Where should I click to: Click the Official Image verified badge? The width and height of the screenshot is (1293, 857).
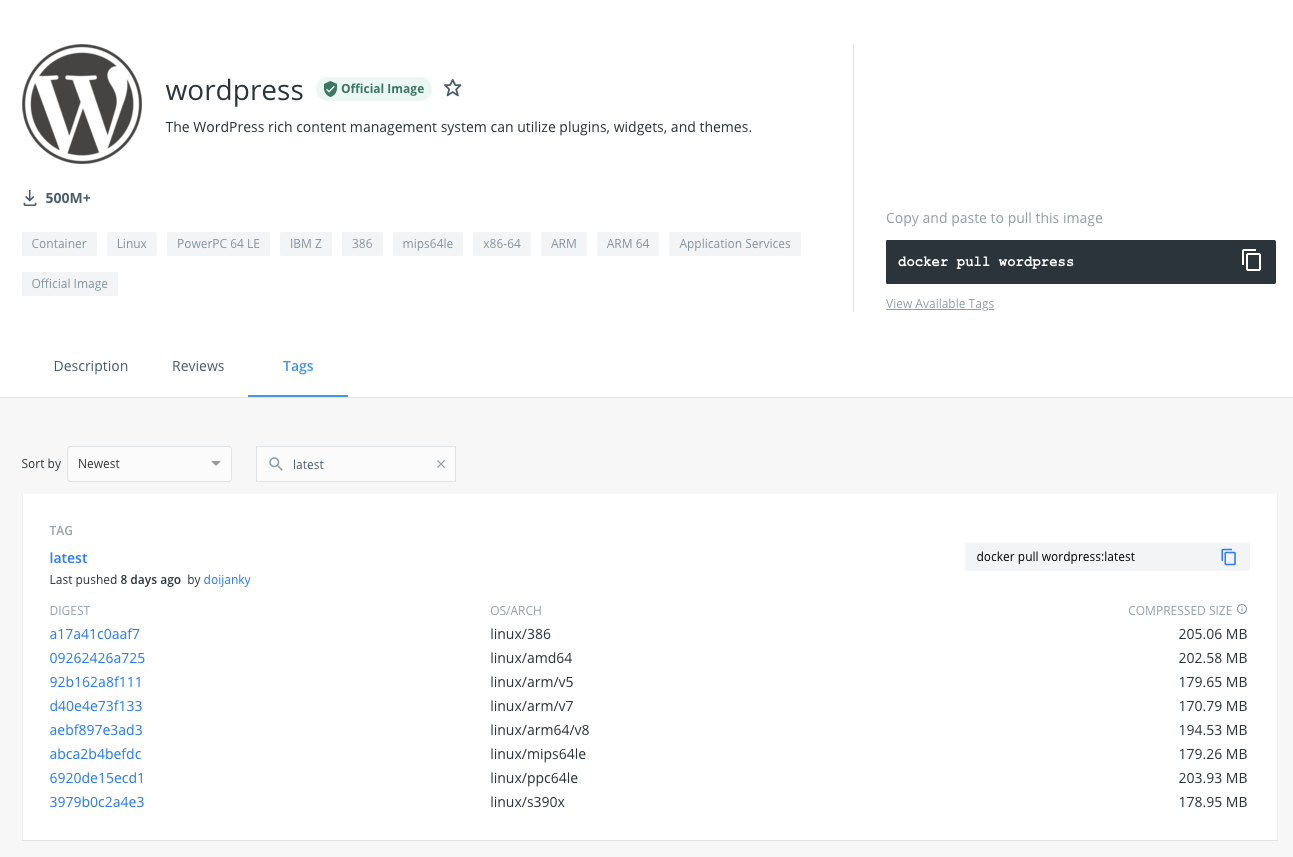coord(374,89)
